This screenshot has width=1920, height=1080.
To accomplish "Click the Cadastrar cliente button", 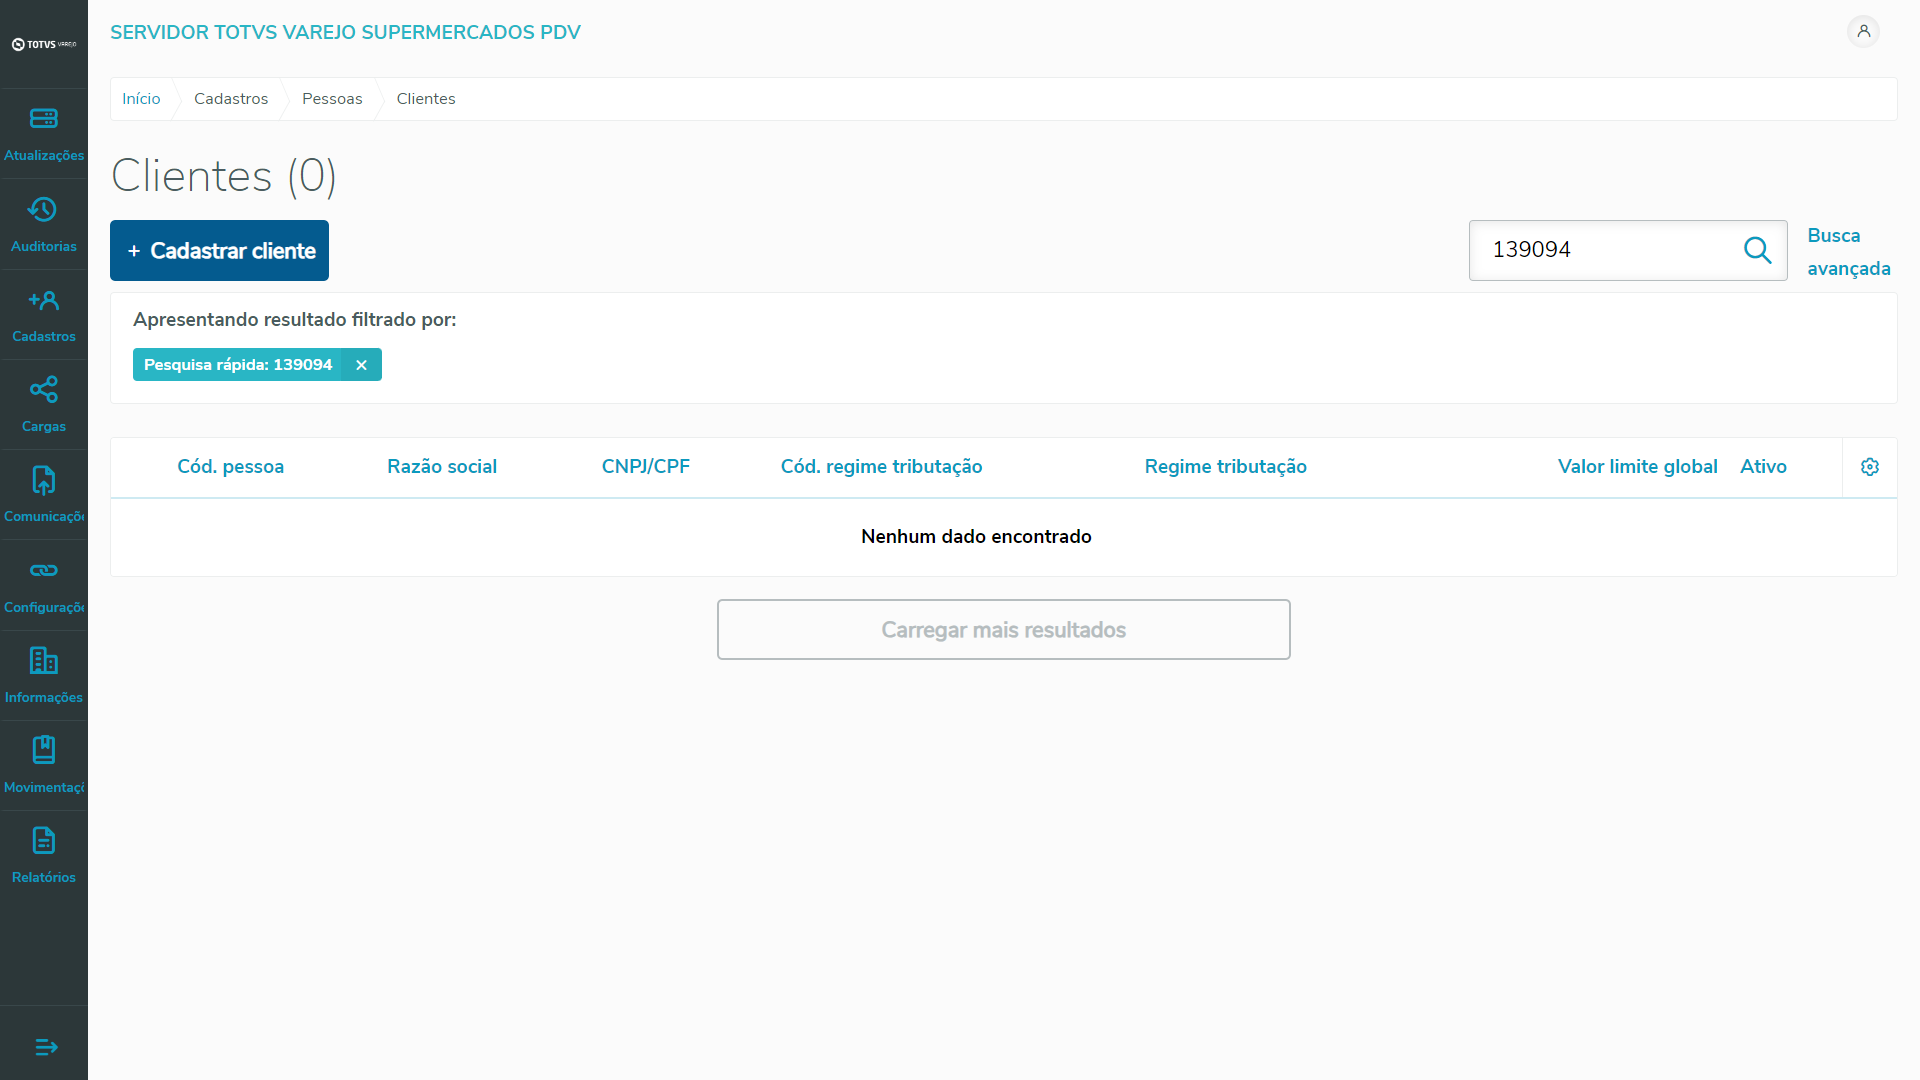I will pyautogui.click(x=219, y=251).
